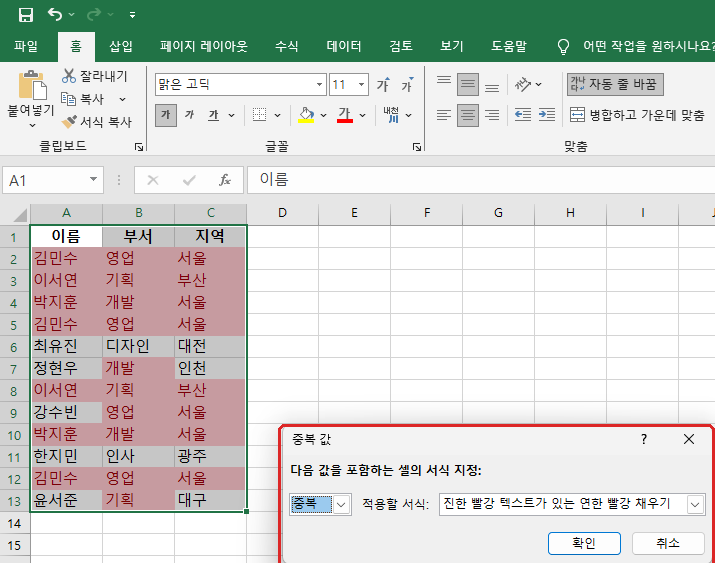Toggle bold formatting
715x563 pixels.
(166, 115)
